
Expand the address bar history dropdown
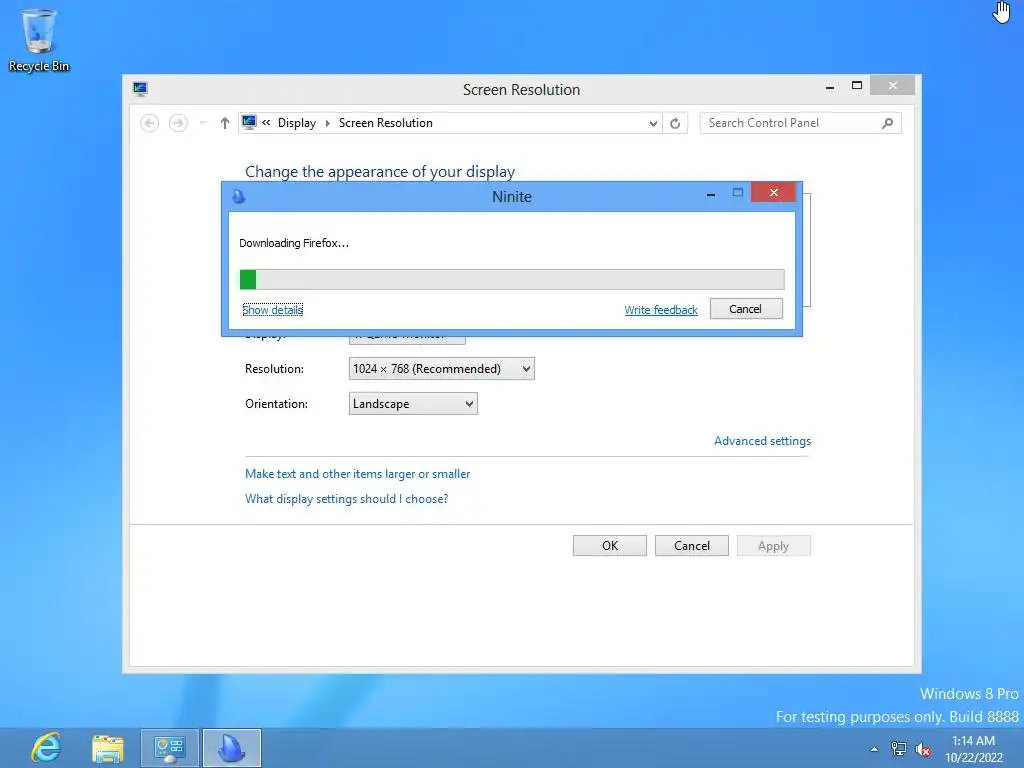[653, 123]
